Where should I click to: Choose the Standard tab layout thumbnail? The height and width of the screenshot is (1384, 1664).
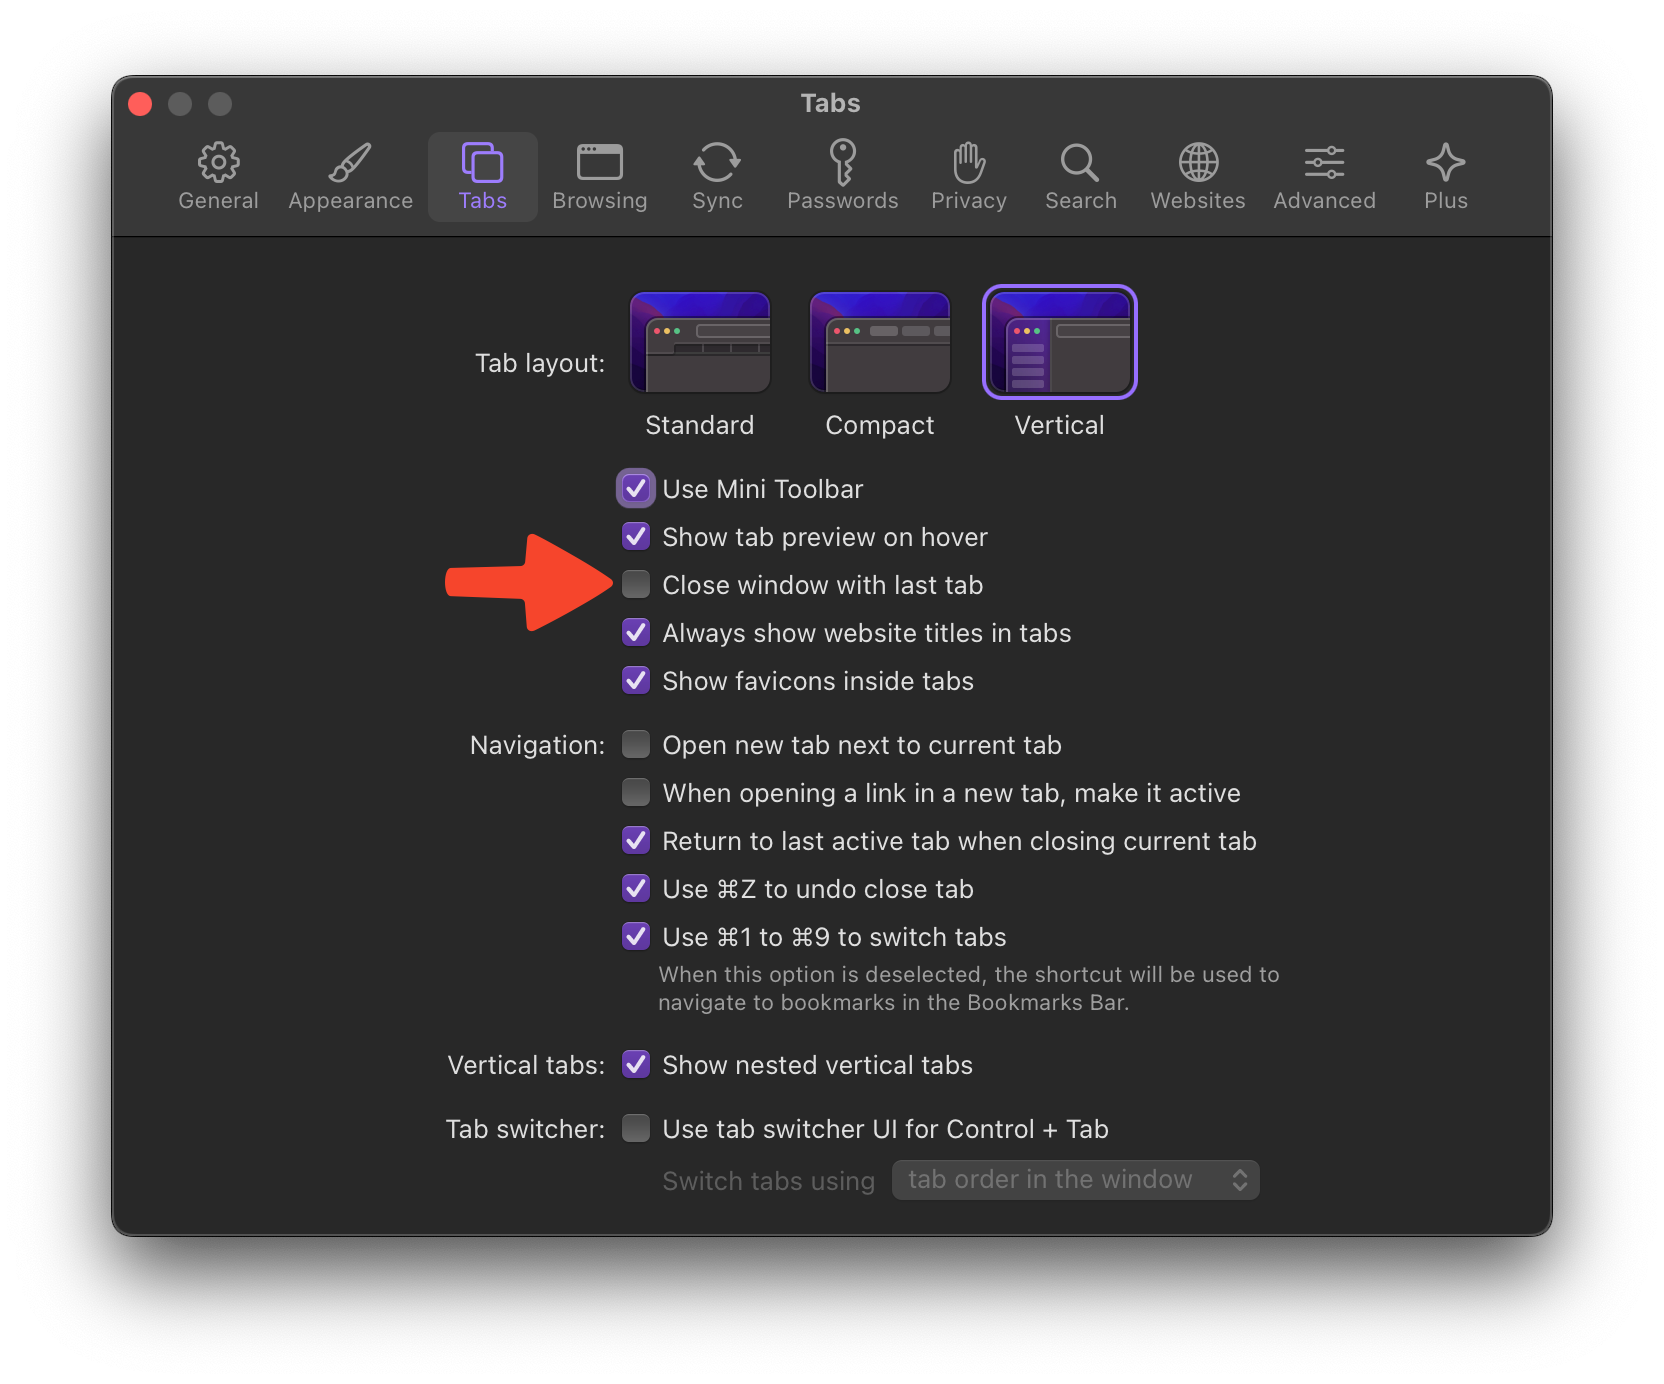pyautogui.click(x=699, y=342)
